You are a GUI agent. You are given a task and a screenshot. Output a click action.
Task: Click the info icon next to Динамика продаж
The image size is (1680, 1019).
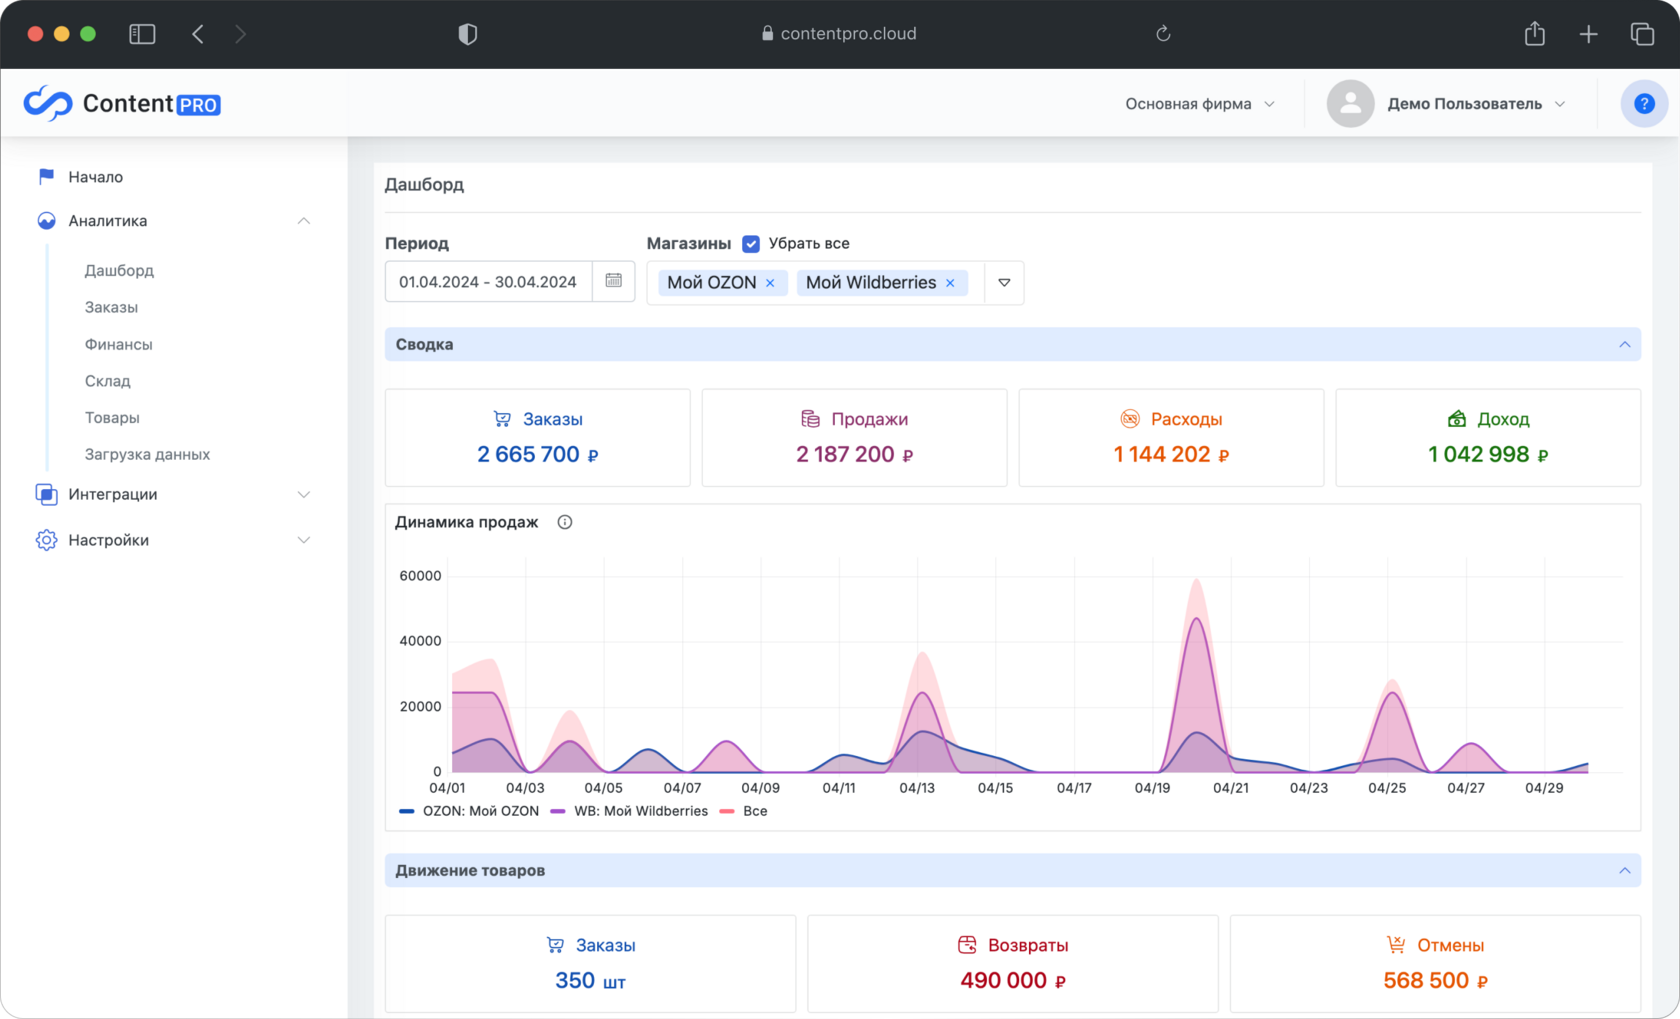click(x=565, y=522)
